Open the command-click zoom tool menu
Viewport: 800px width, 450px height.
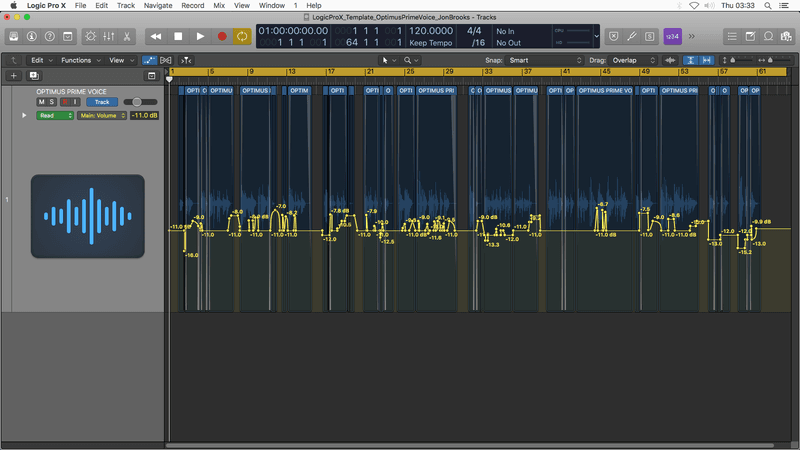tap(411, 60)
